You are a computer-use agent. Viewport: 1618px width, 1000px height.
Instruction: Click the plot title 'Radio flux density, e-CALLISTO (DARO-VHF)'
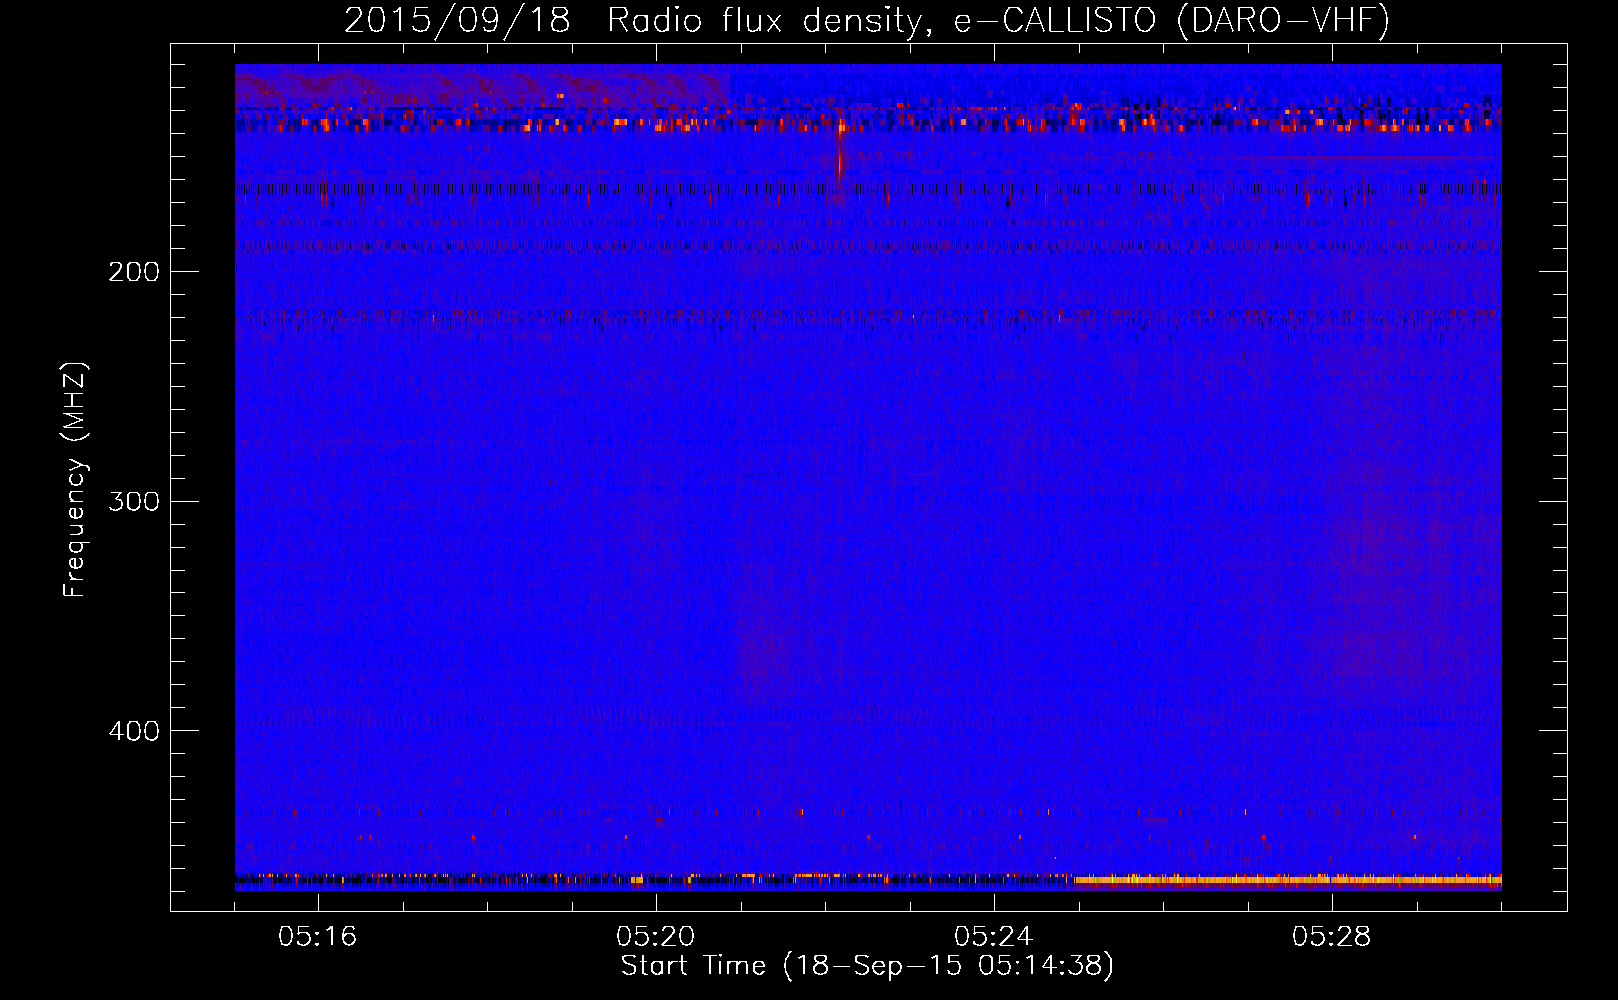998,20
